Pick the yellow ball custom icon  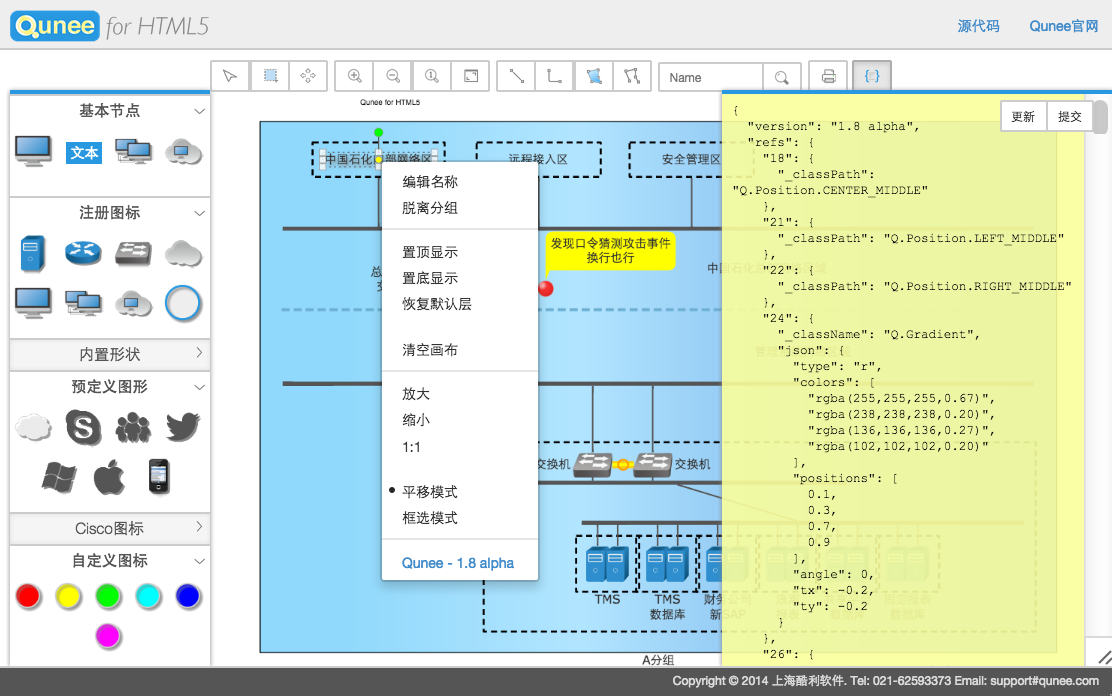(x=69, y=596)
